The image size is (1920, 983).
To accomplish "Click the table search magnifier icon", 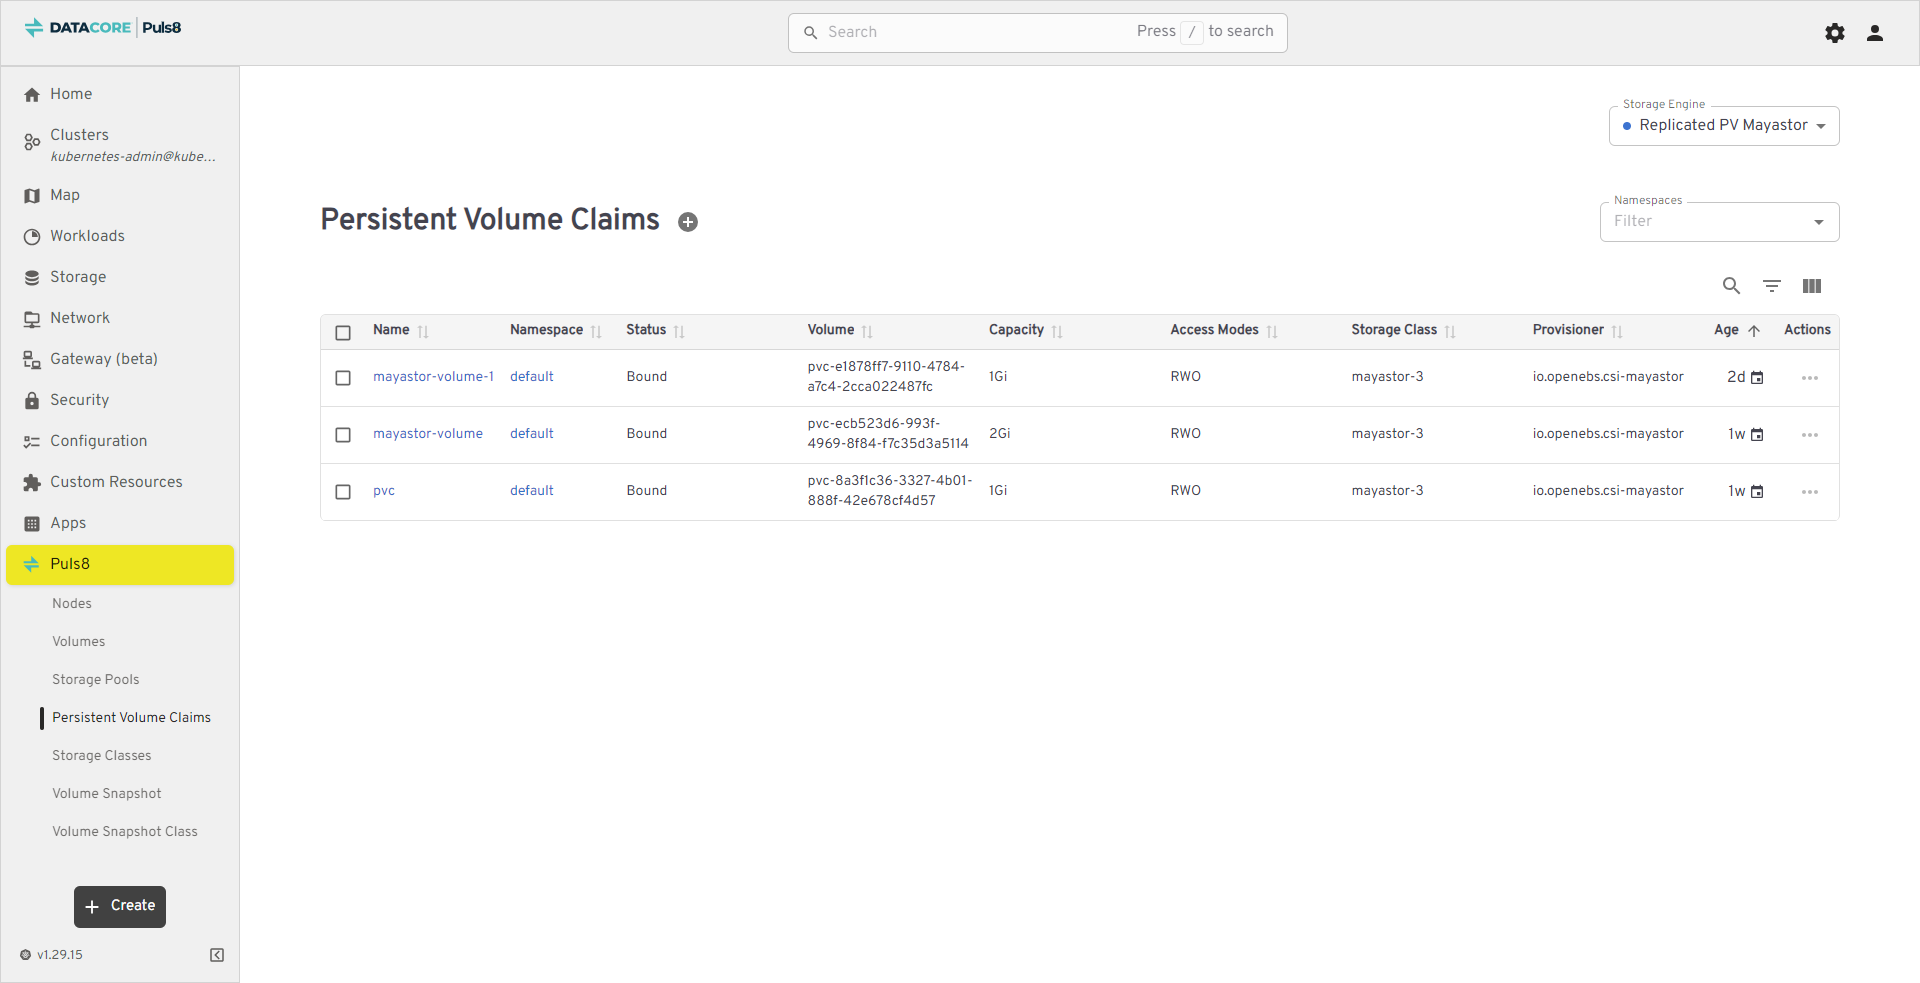I will coord(1731,286).
